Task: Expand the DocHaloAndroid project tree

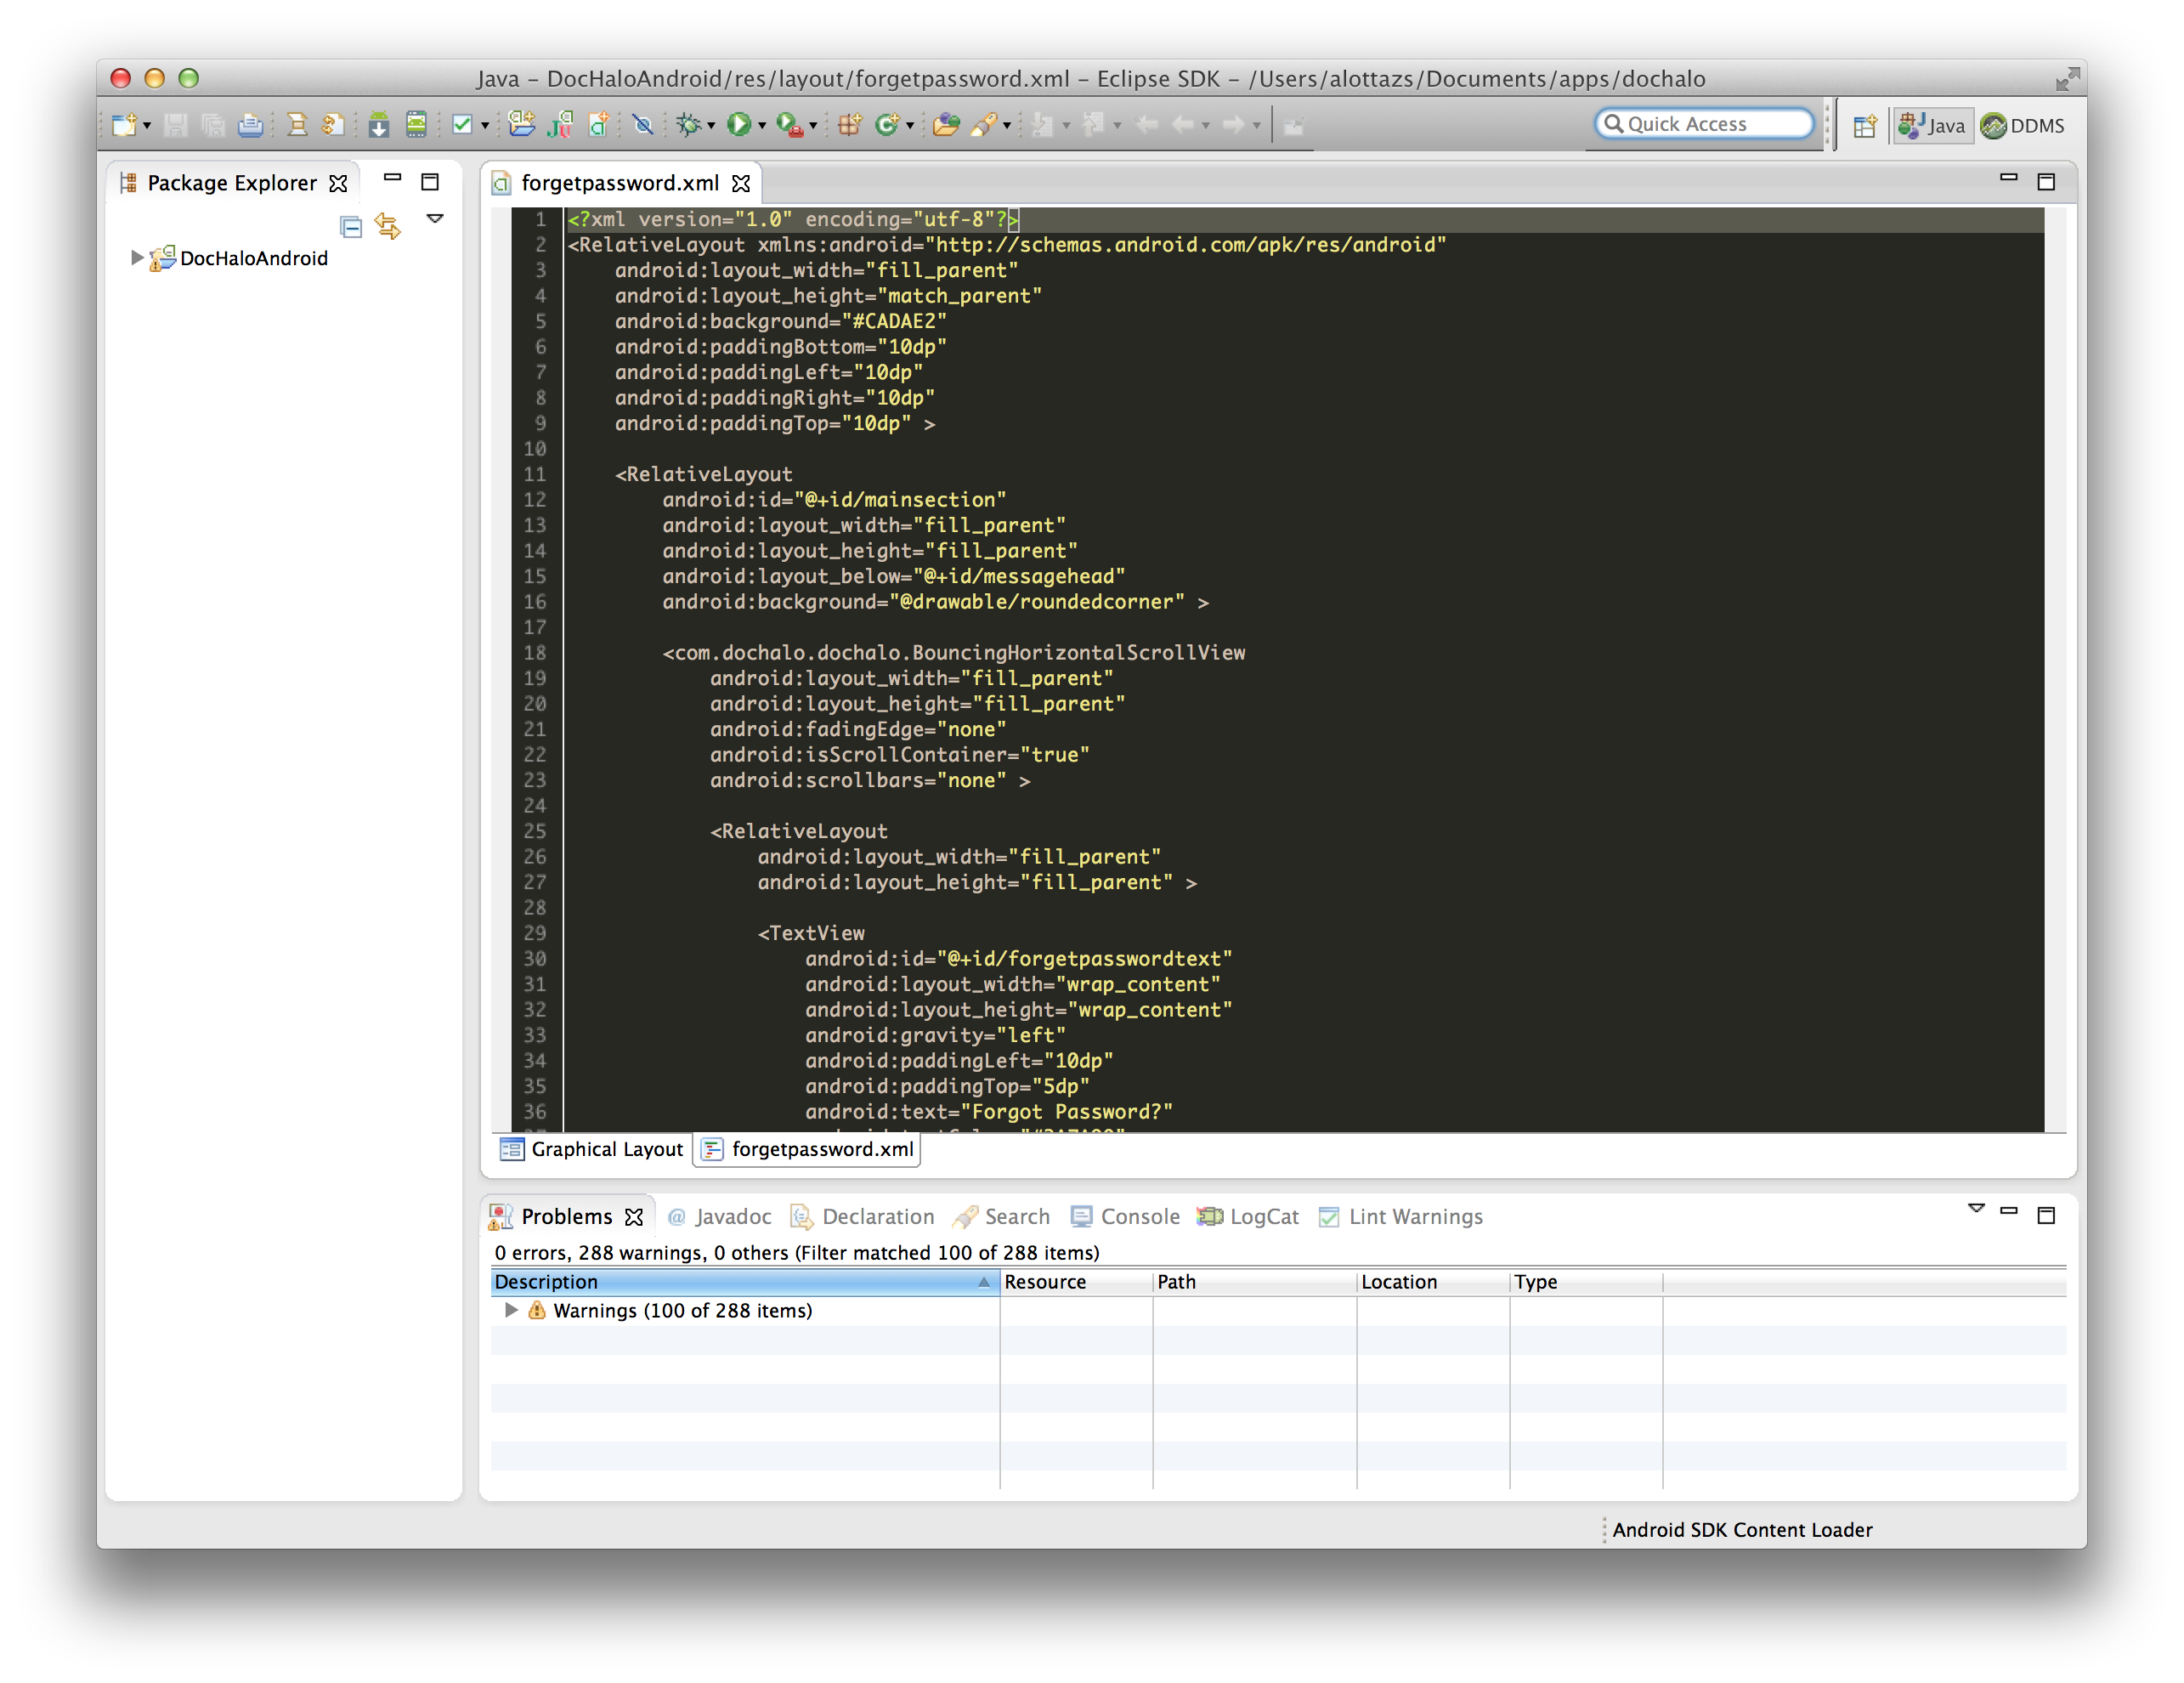Action: point(137,258)
